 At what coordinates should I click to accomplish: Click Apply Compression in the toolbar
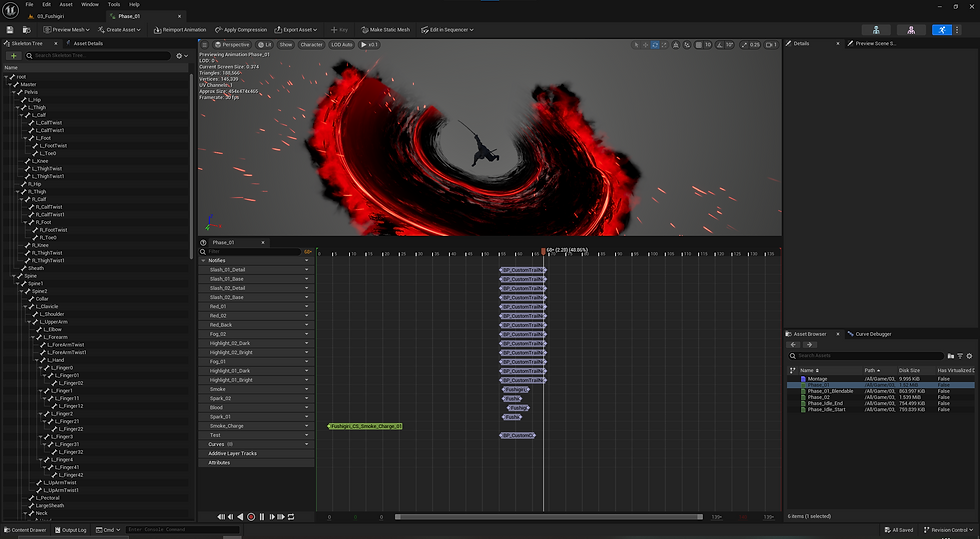244,30
